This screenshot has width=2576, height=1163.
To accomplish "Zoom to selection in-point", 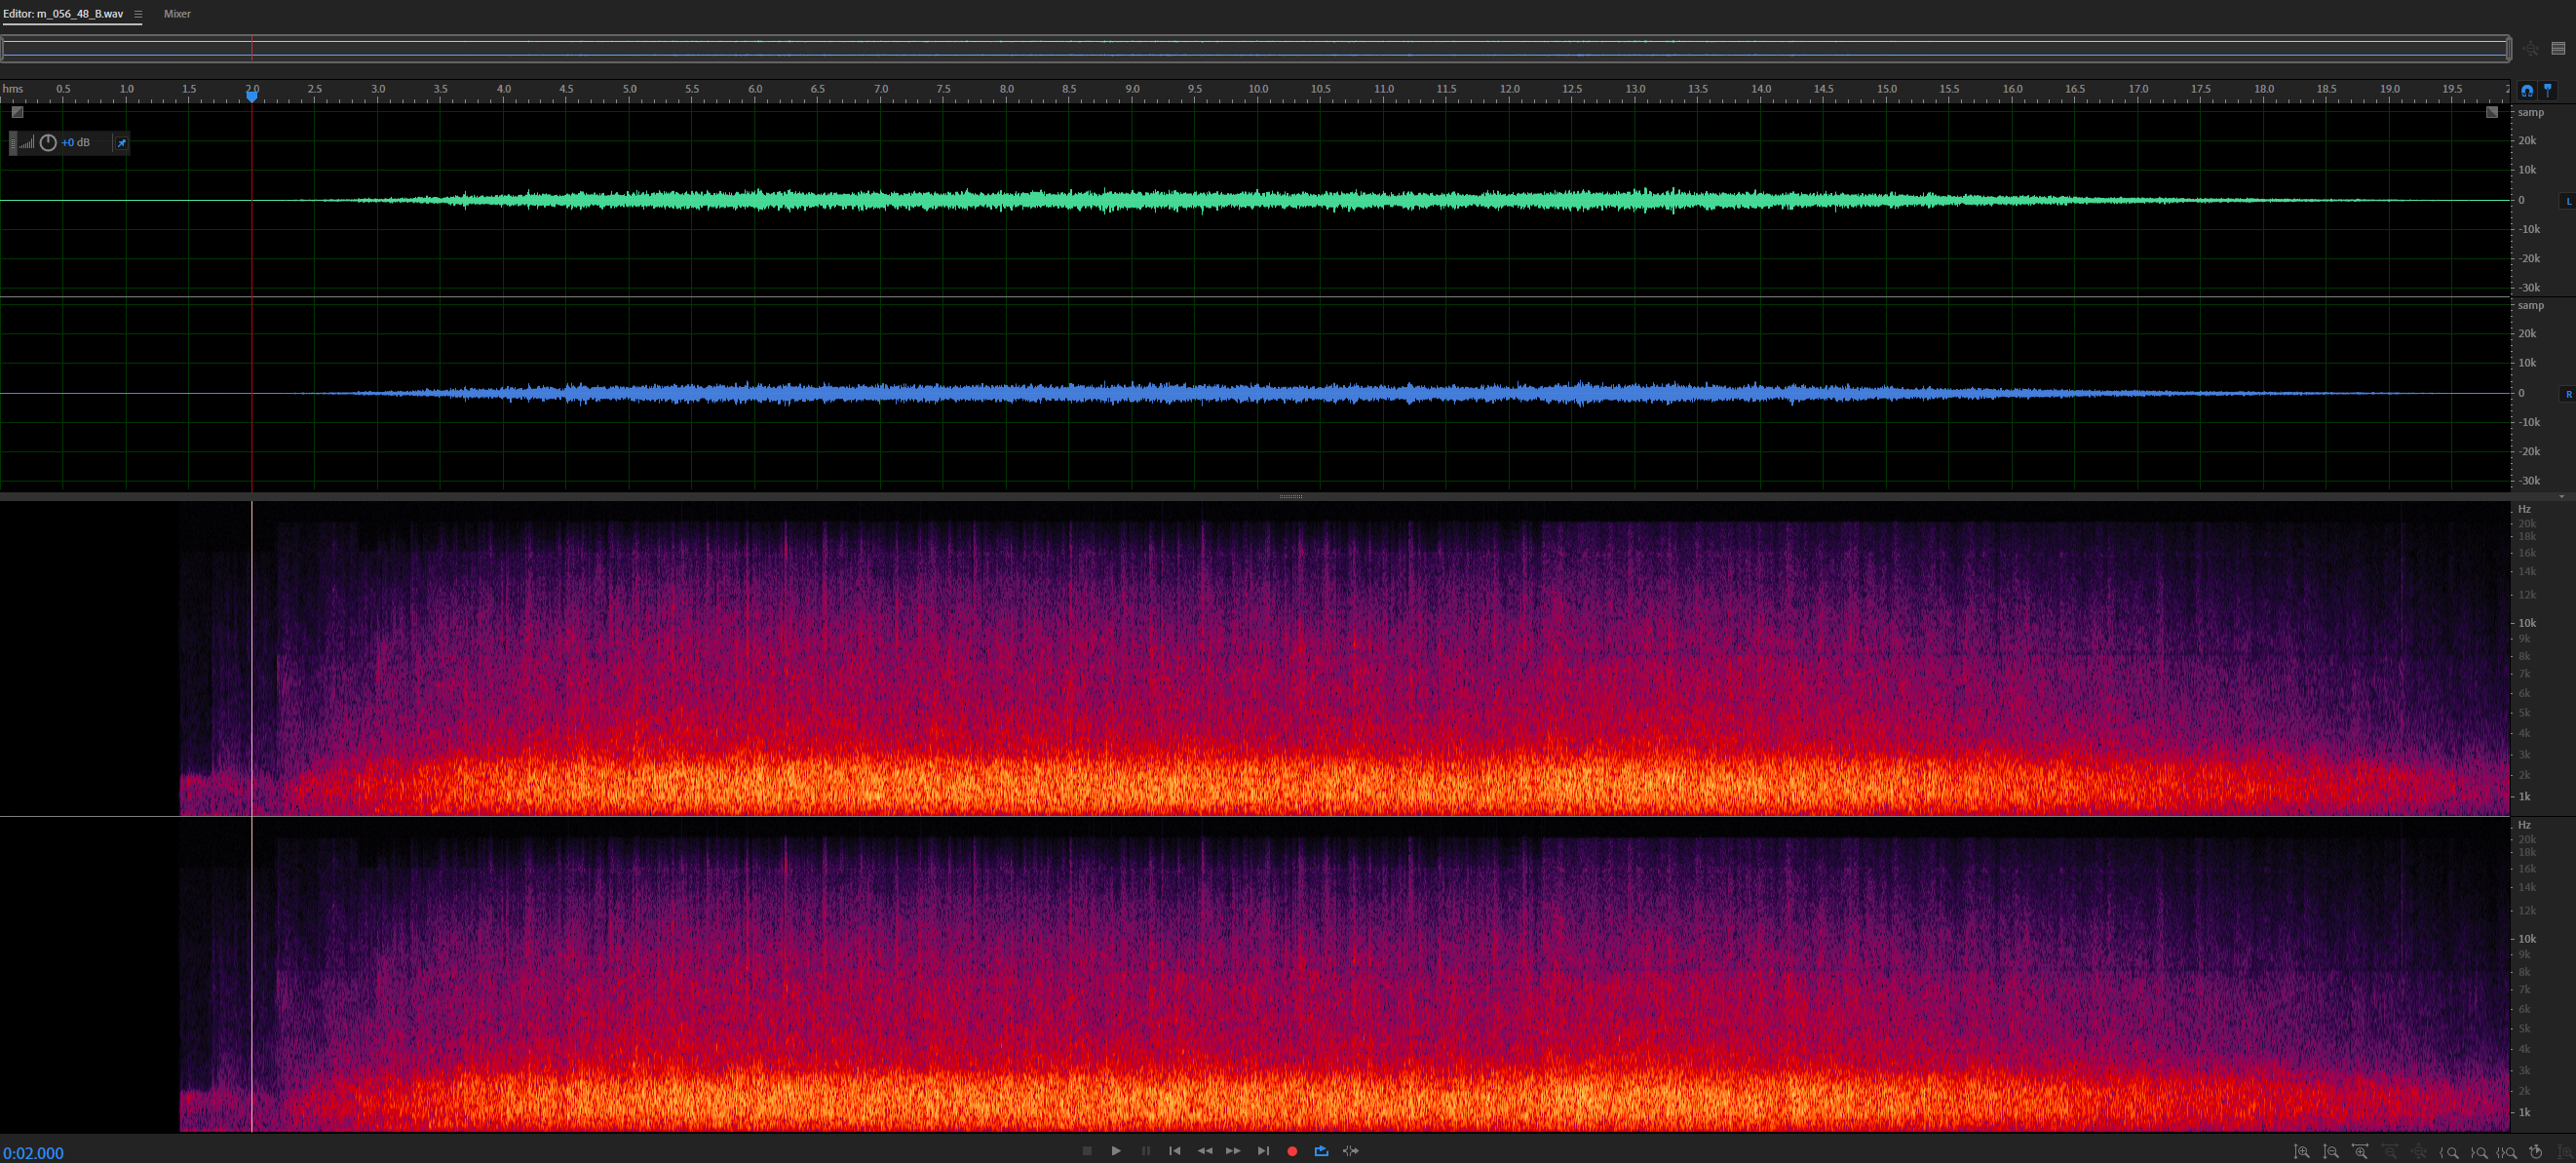I will (x=2449, y=1152).
